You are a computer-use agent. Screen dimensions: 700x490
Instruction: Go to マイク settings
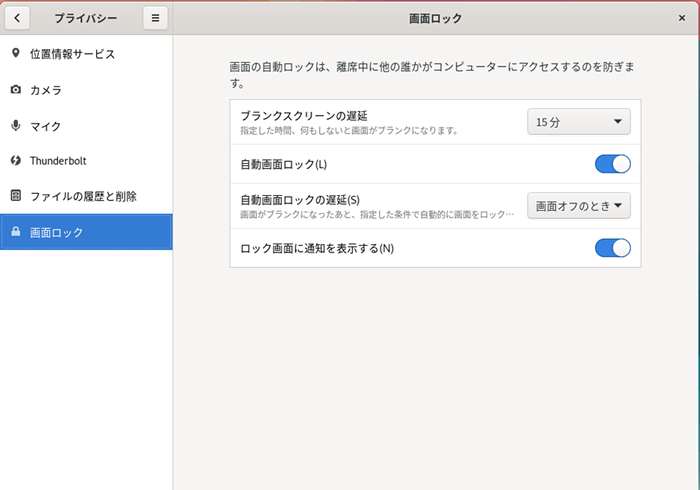click(x=46, y=126)
